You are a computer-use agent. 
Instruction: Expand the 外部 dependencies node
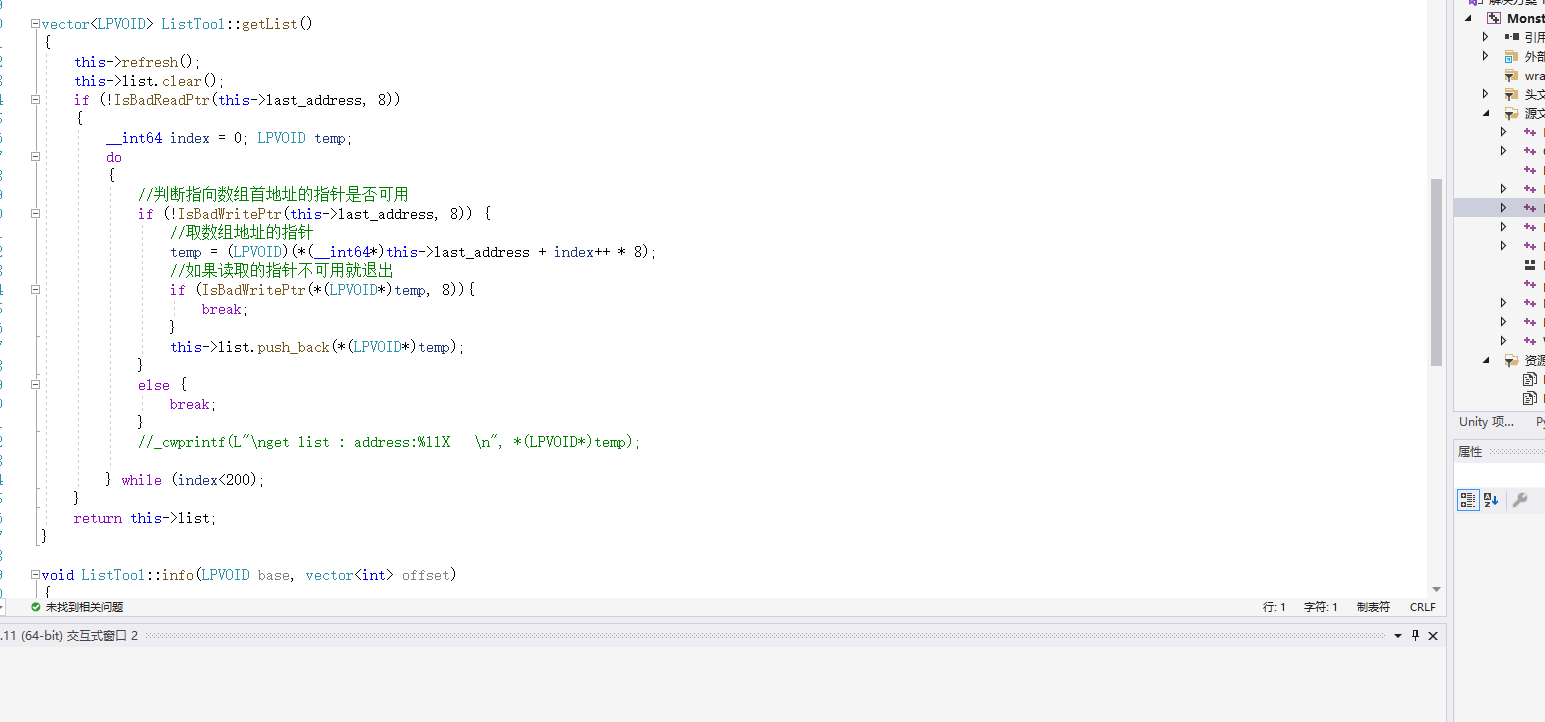pyautogui.click(x=1486, y=56)
